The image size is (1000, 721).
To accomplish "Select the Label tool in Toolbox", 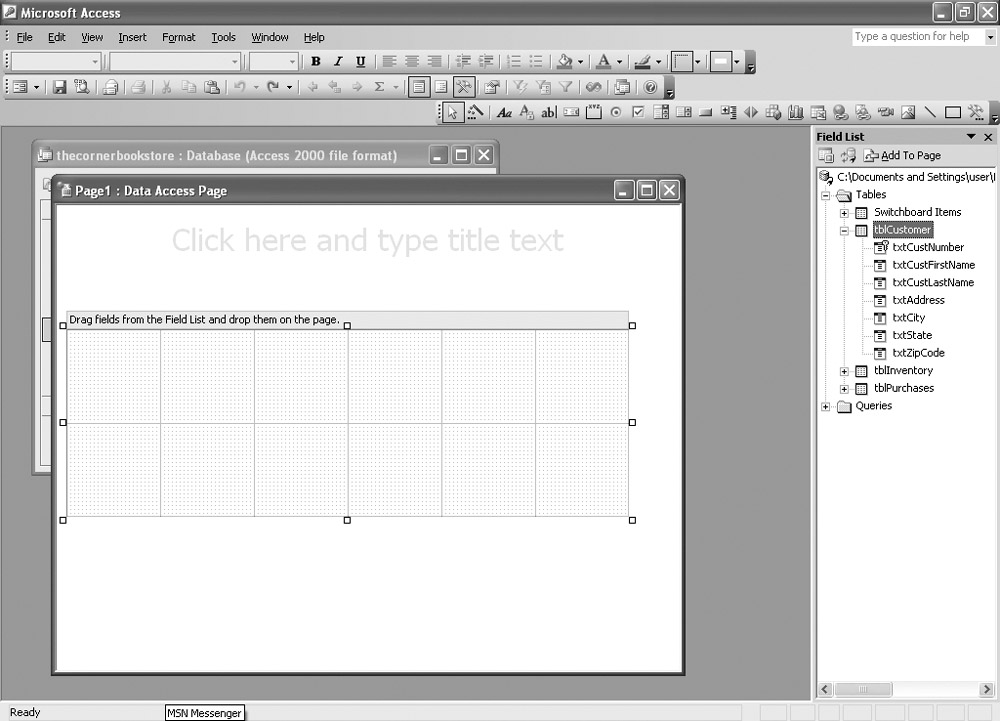I will [504, 113].
